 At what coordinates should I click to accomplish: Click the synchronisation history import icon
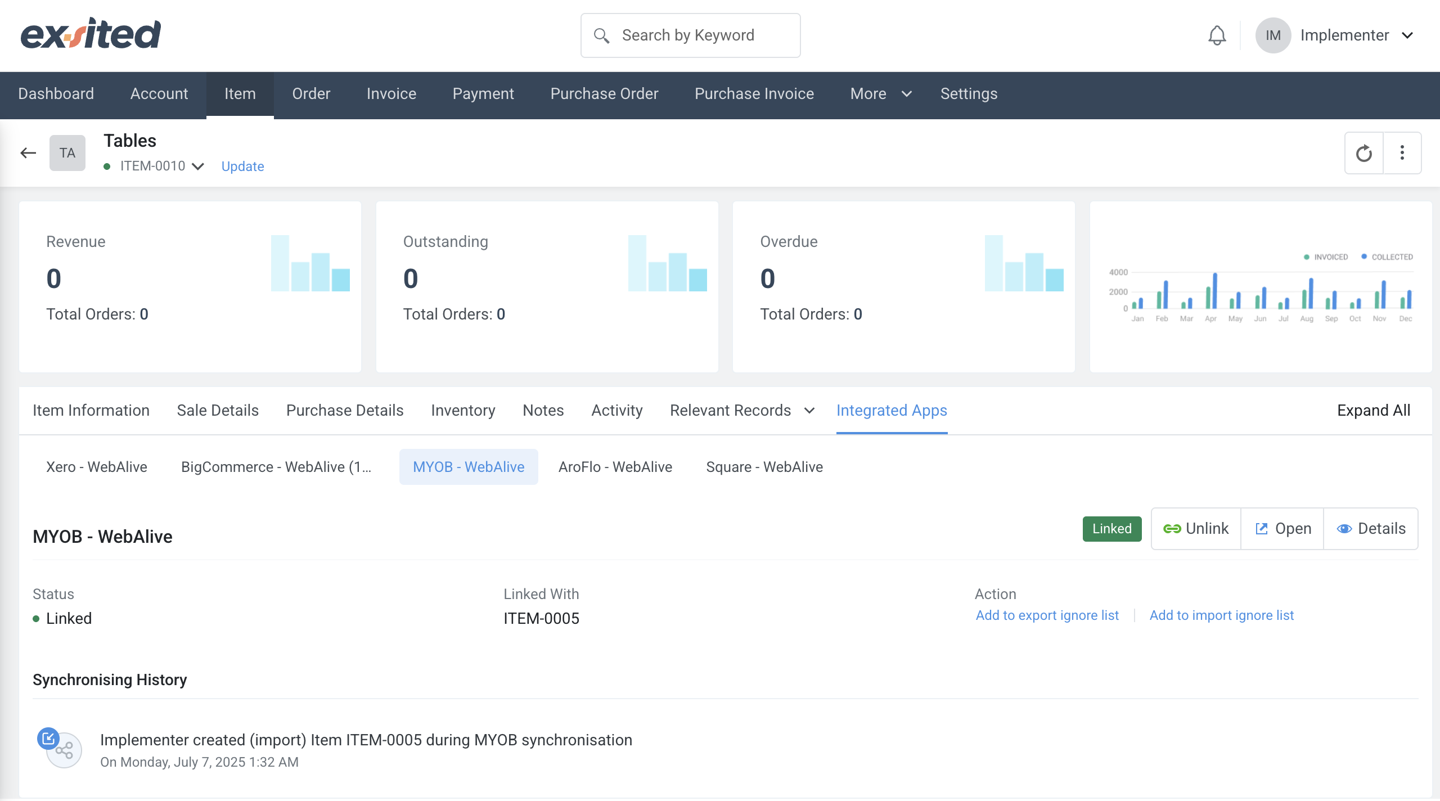[x=60, y=747]
